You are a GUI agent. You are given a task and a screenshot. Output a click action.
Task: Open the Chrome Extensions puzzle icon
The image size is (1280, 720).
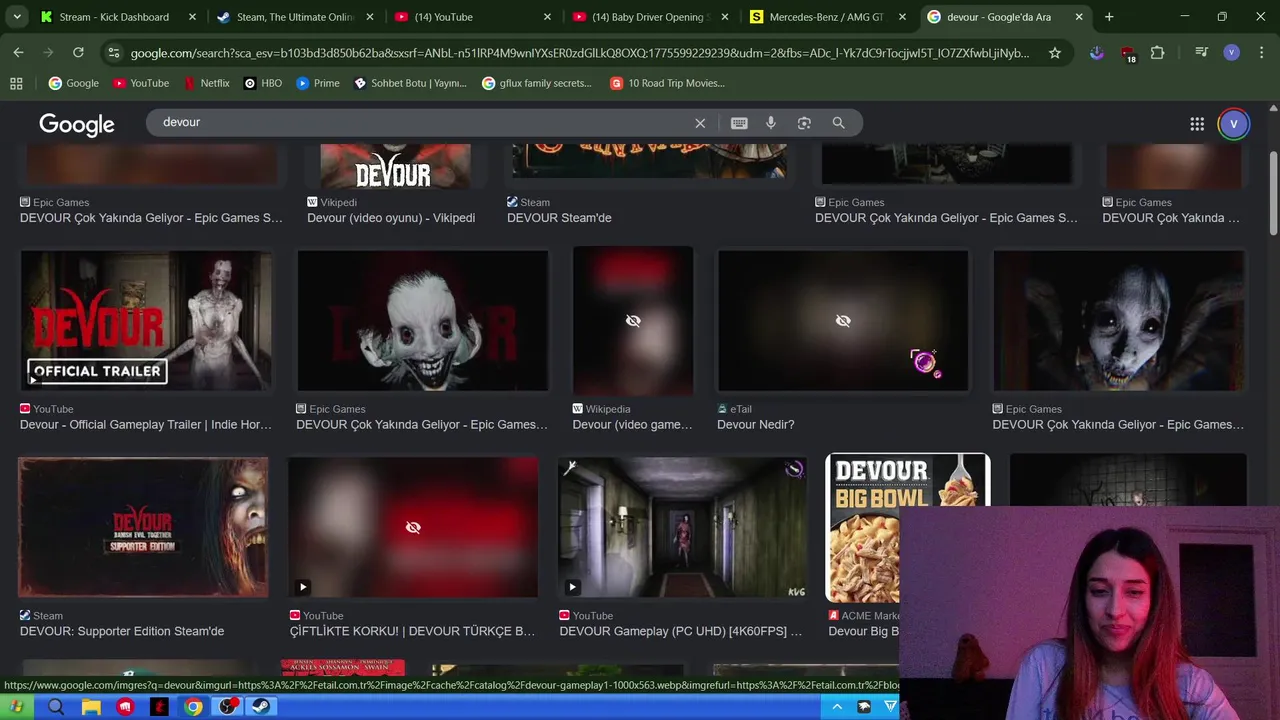click(x=1157, y=53)
